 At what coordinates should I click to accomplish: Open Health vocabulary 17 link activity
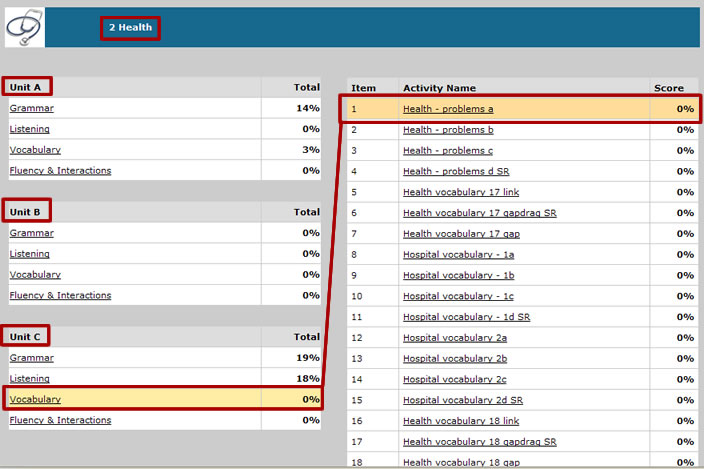(461, 192)
